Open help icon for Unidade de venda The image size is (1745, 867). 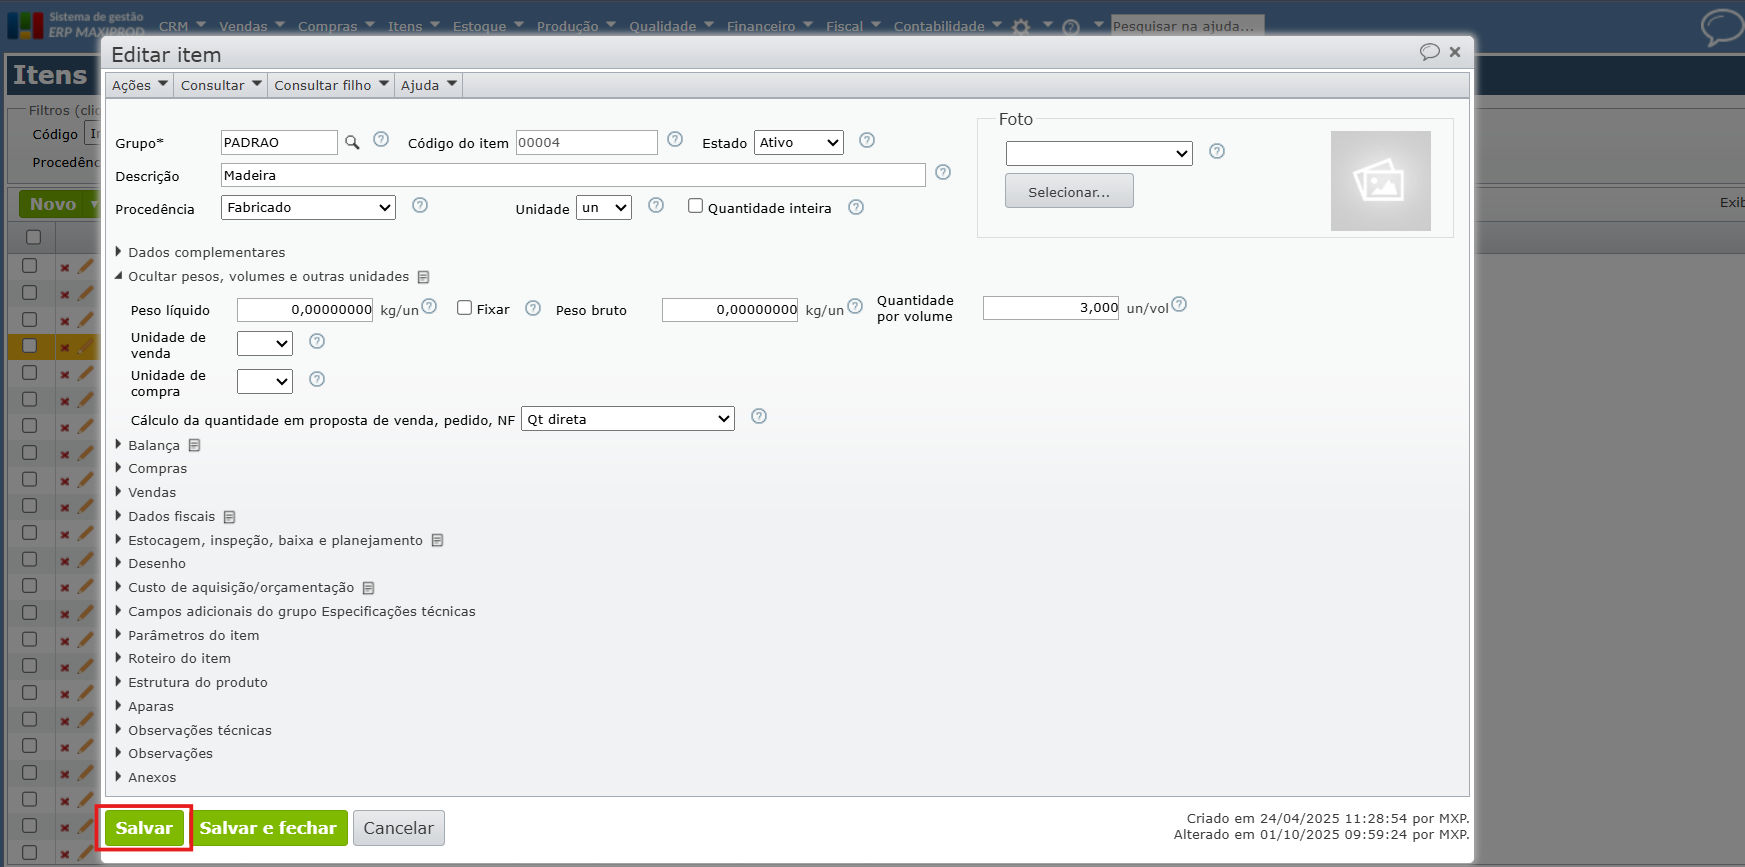(317, 341)
